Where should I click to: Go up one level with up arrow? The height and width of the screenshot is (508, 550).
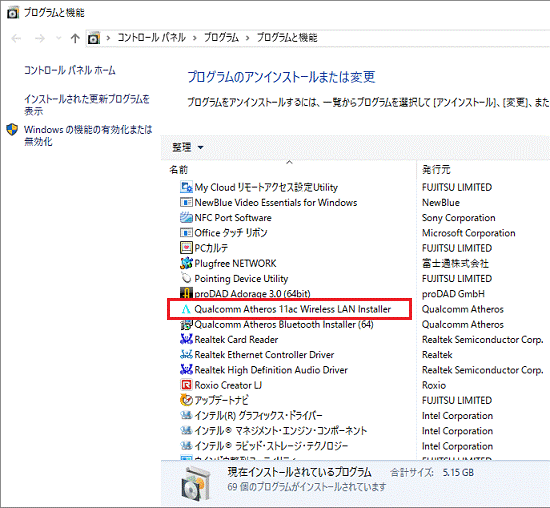75,38
